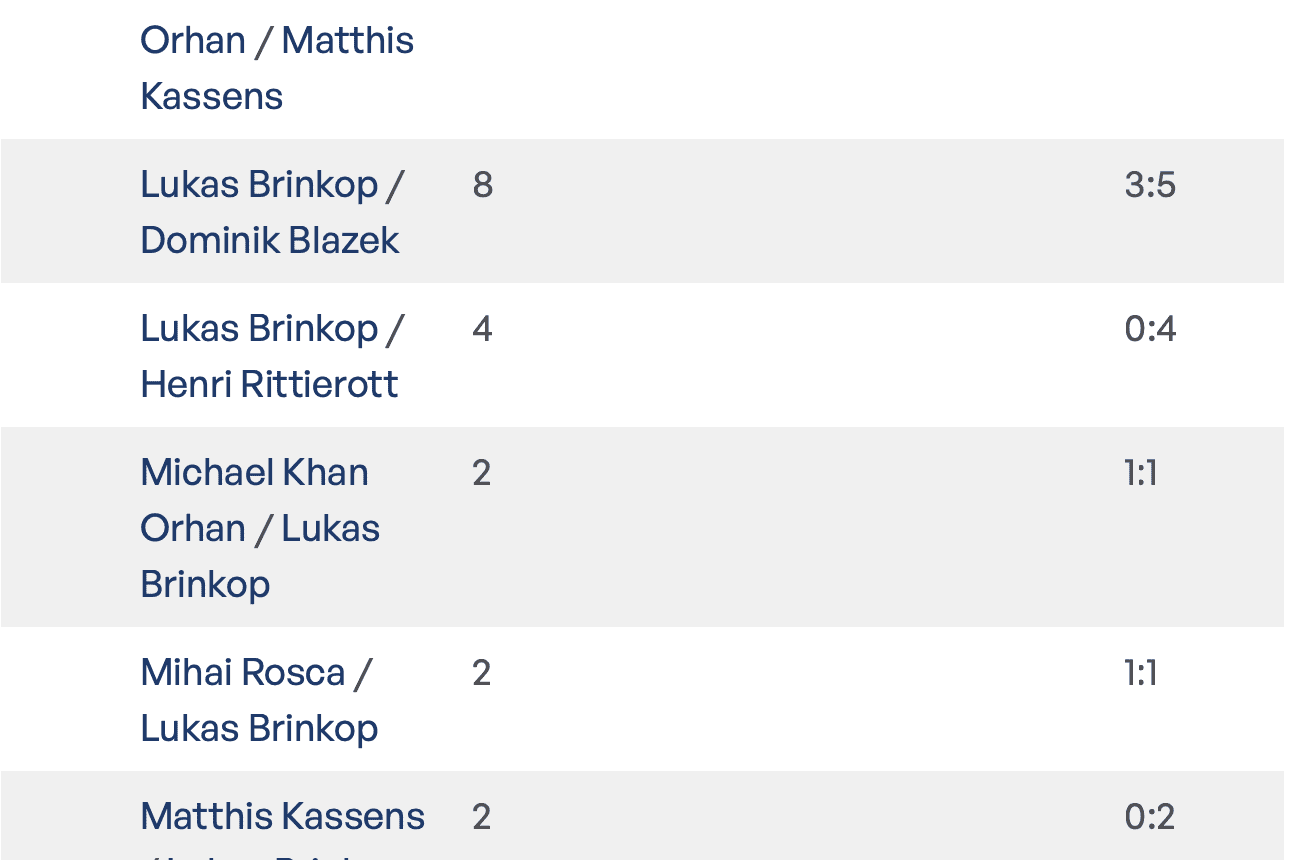Viewport: 1290px width, 860px height.
Task: Click count 2 in Michael Khan Orhan row
Action: pos(482,473)
